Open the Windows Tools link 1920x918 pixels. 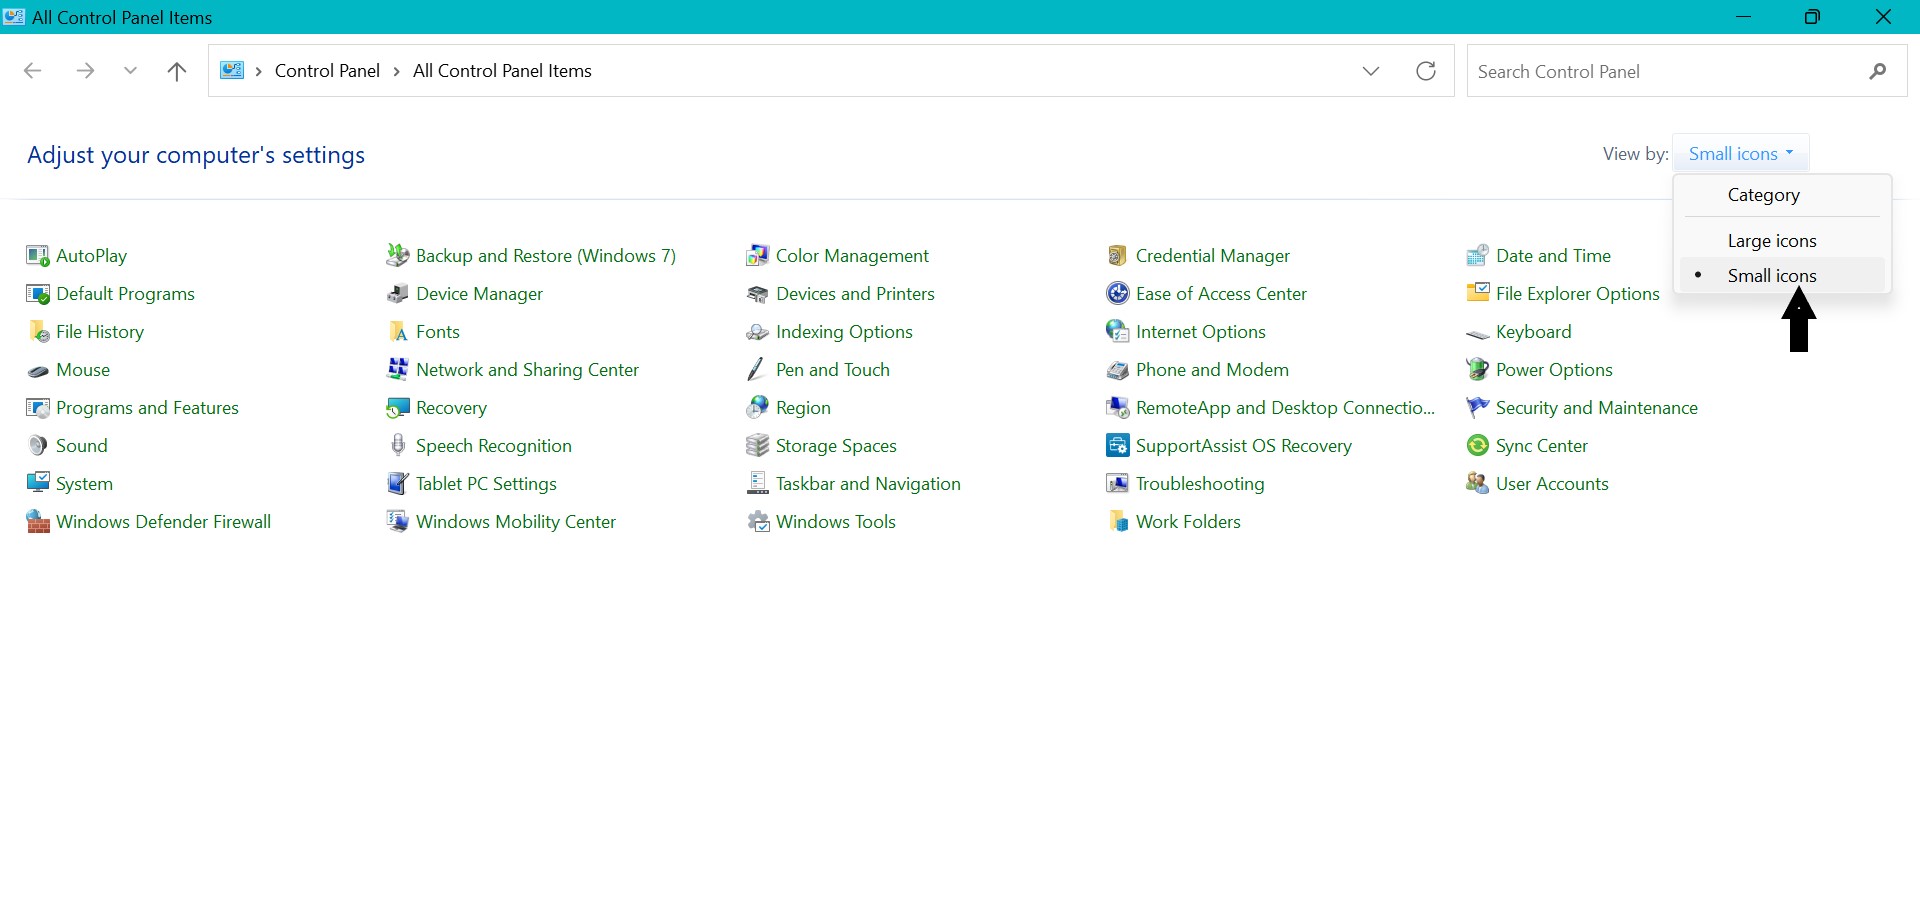pyautogui.click(x=836, y=522)
